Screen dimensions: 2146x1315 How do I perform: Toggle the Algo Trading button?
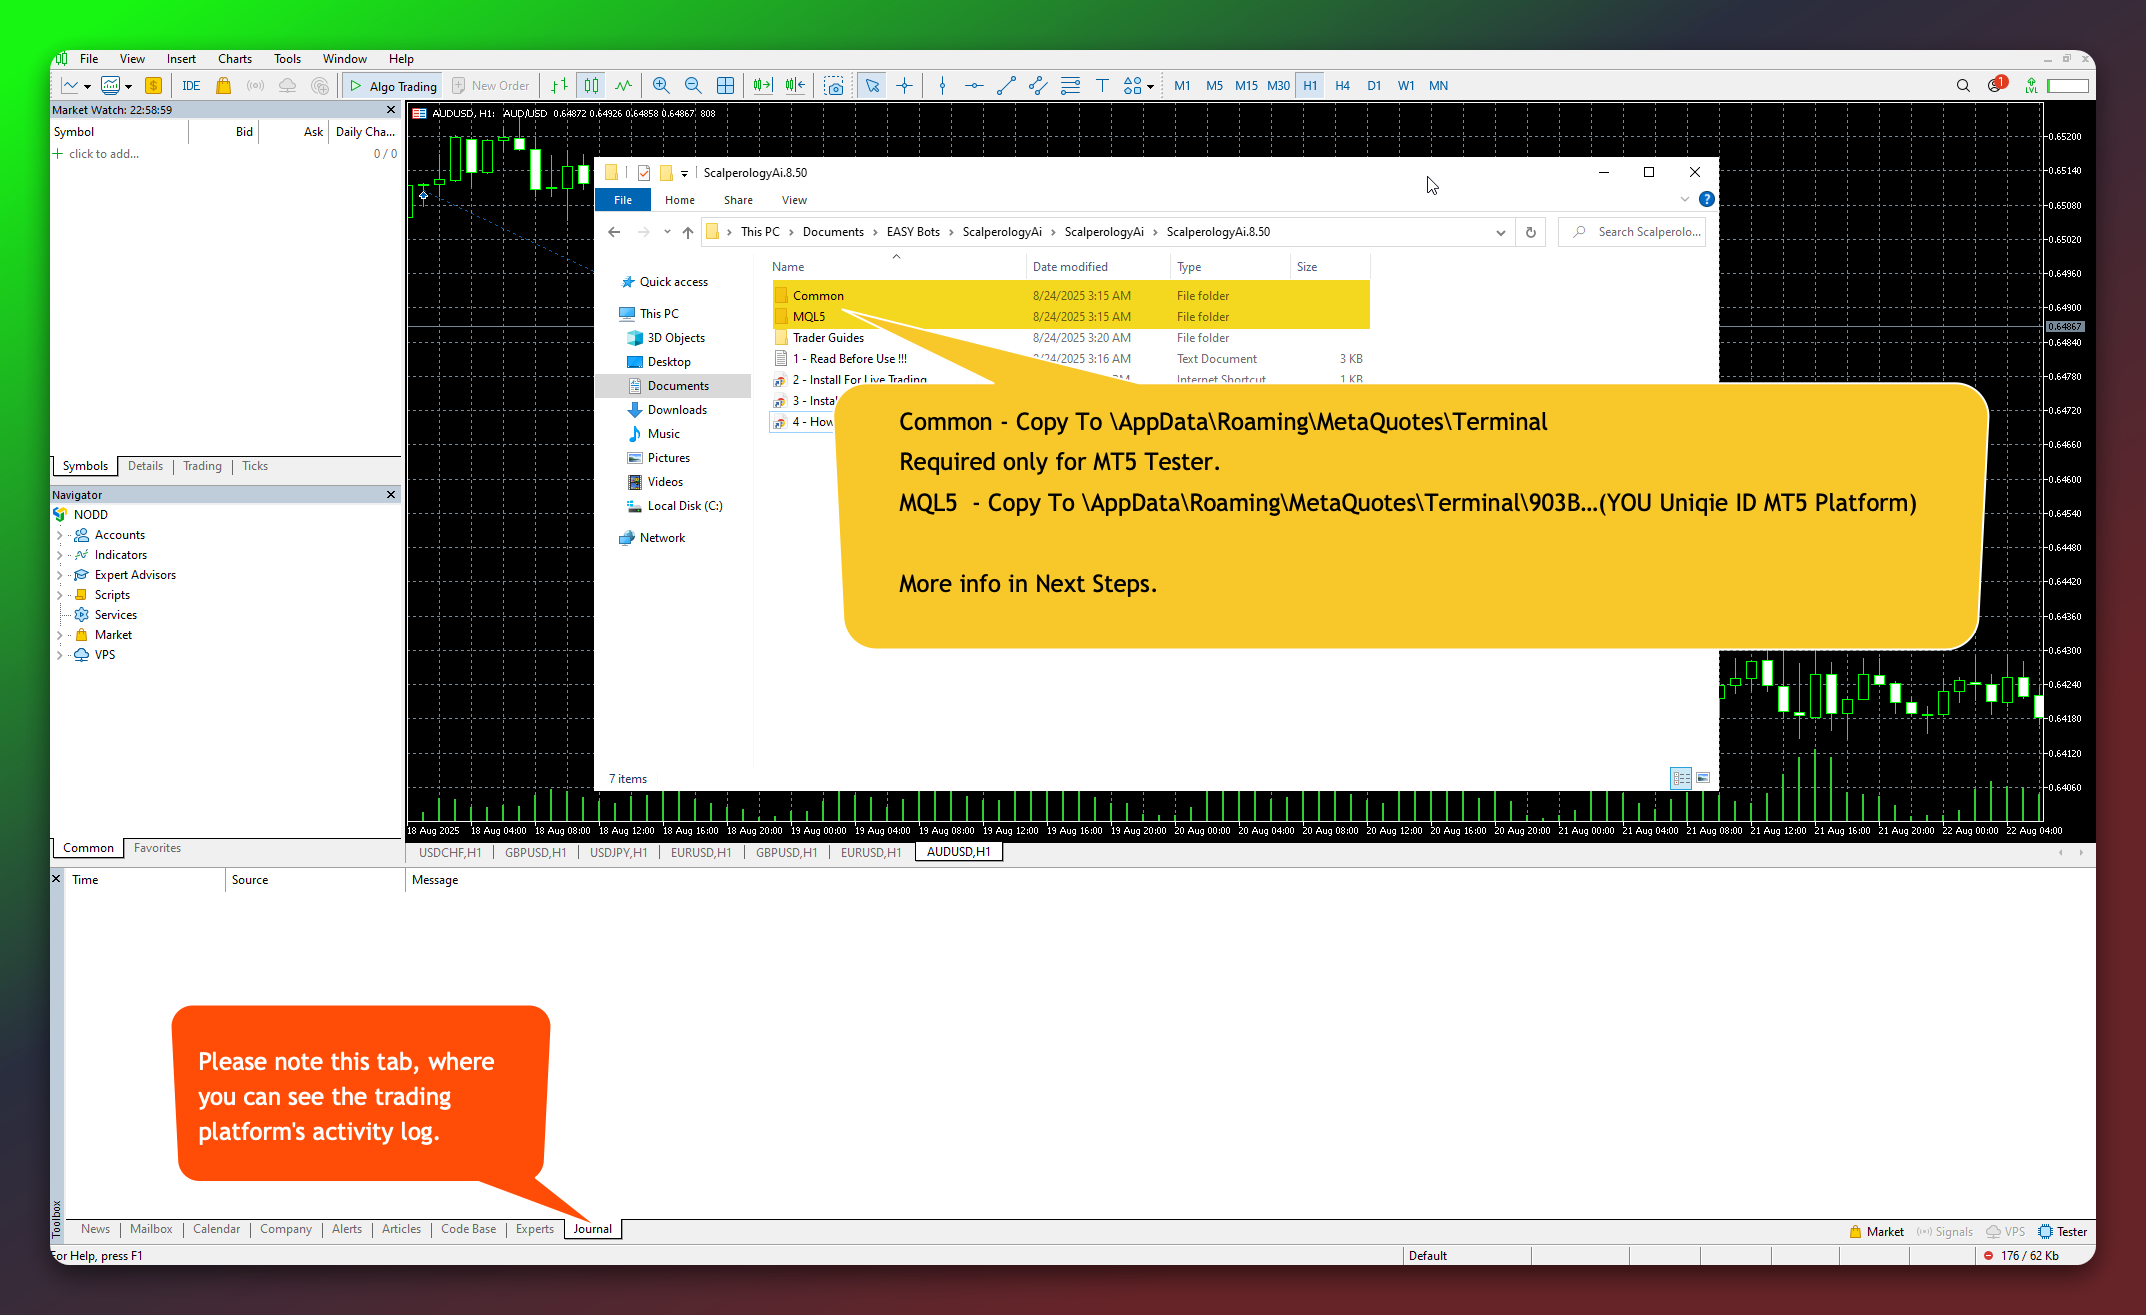pos(393,86)
